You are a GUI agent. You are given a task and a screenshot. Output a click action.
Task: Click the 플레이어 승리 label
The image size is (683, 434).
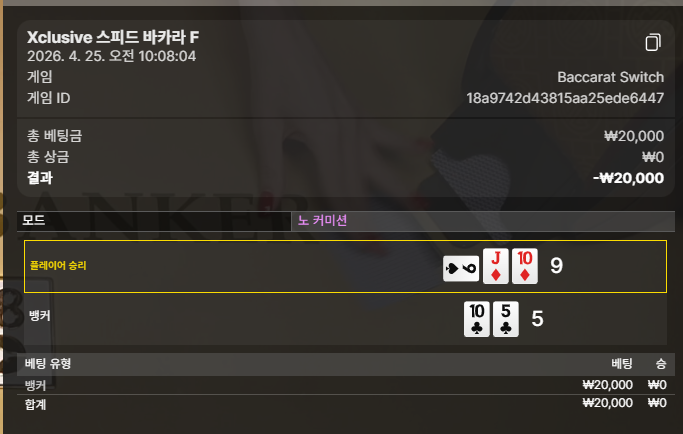58,265
